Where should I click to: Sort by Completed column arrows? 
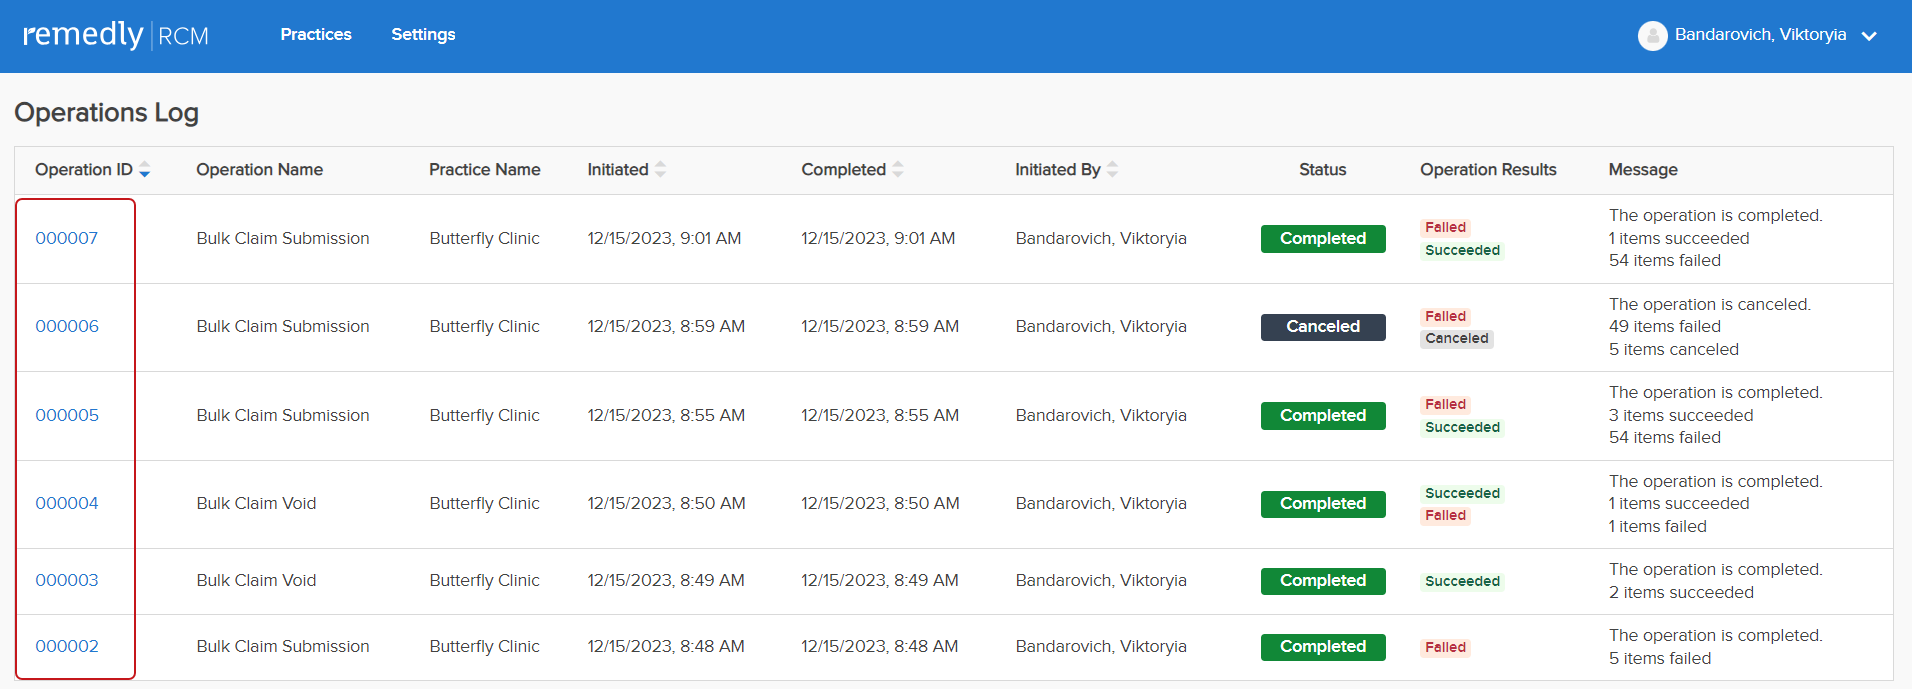898,170
